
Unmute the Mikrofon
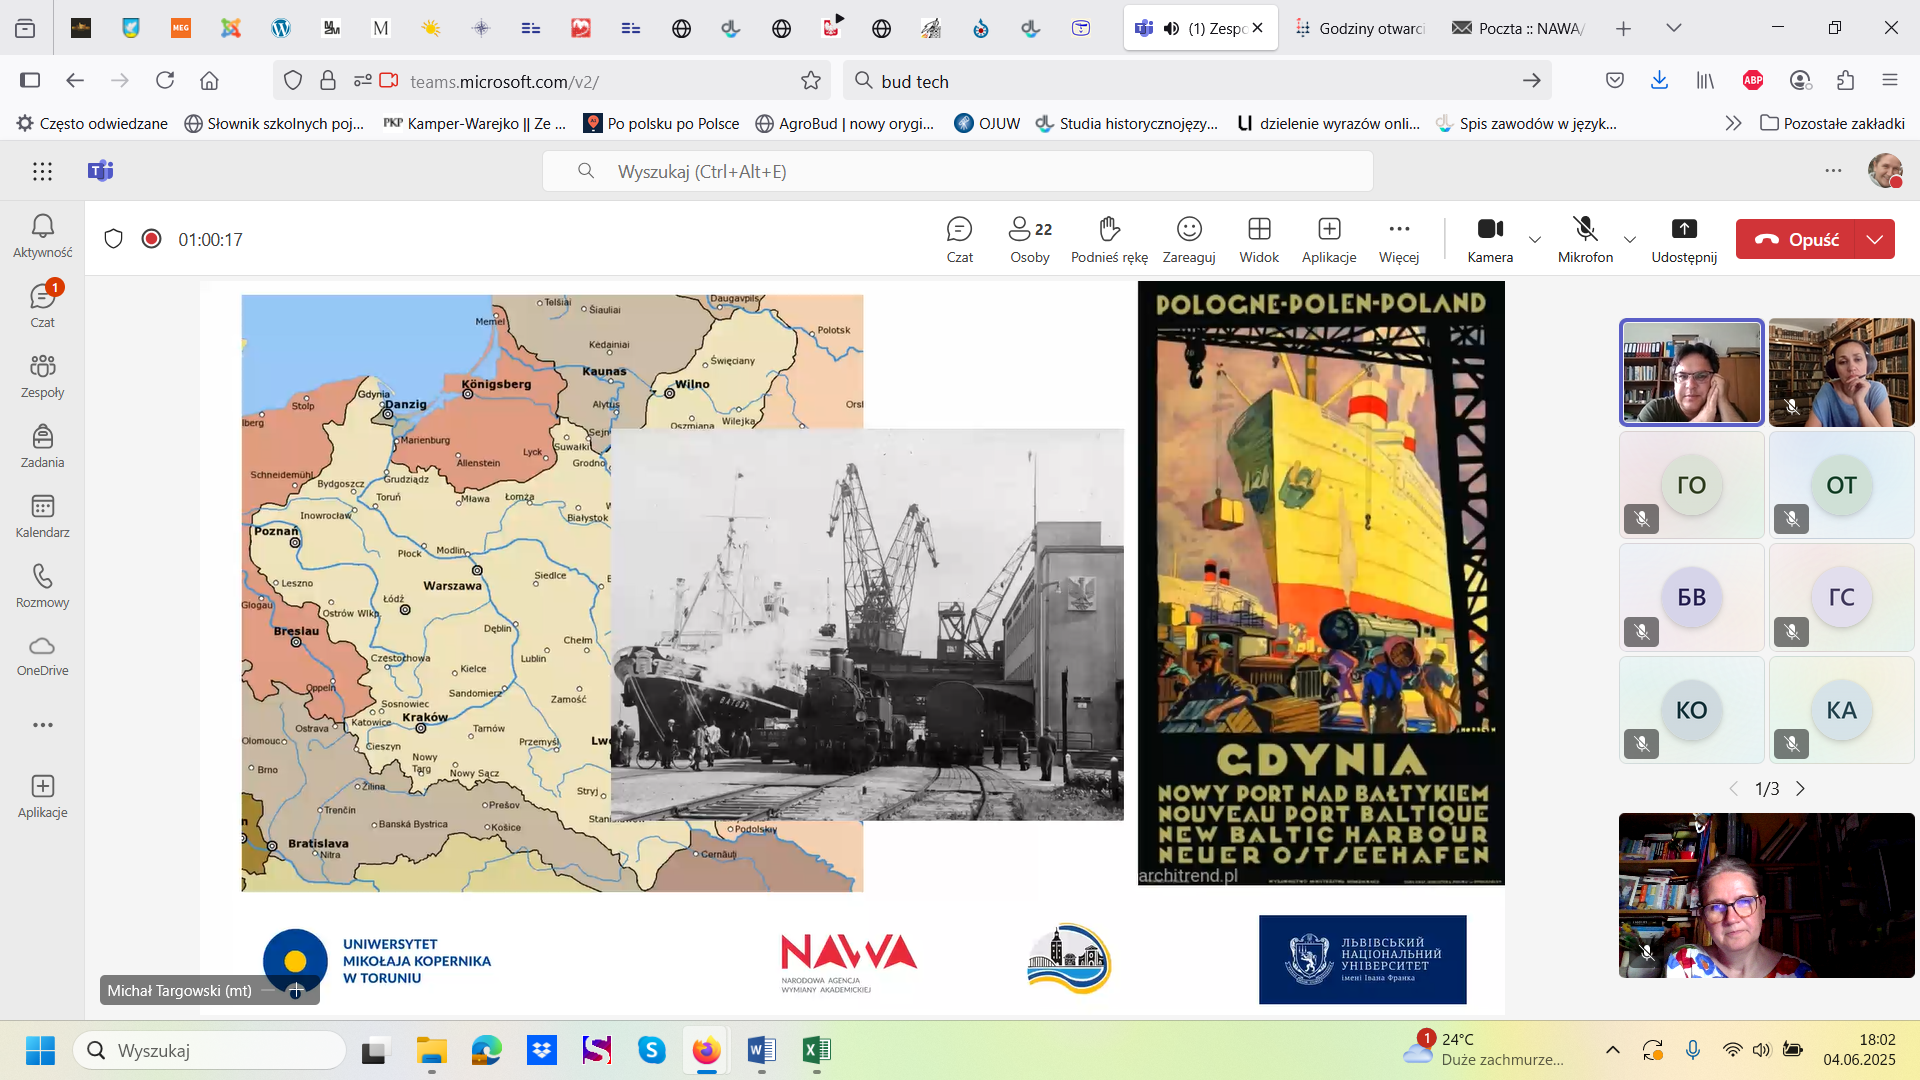[1585, 240]
